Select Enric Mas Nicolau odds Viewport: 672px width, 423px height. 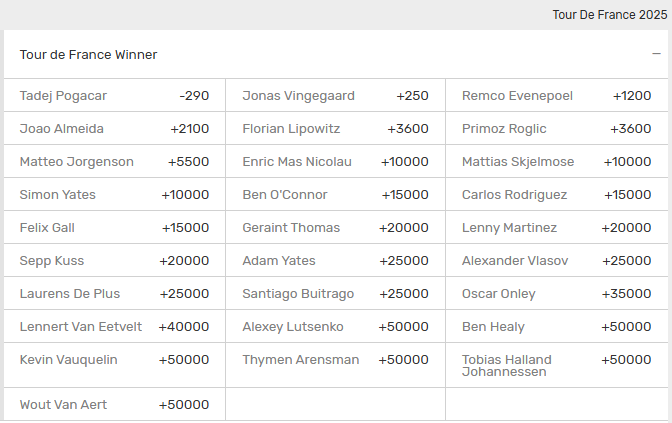click(x=335, y=162)
